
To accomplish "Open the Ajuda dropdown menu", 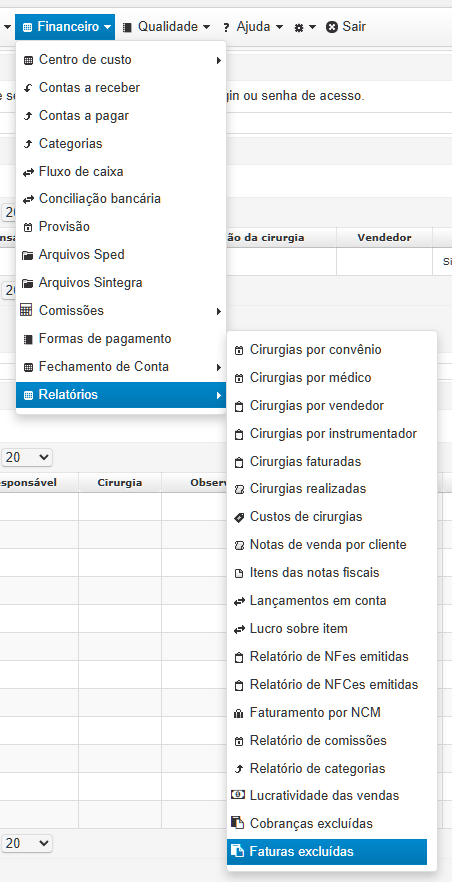I will coord(253,26).
